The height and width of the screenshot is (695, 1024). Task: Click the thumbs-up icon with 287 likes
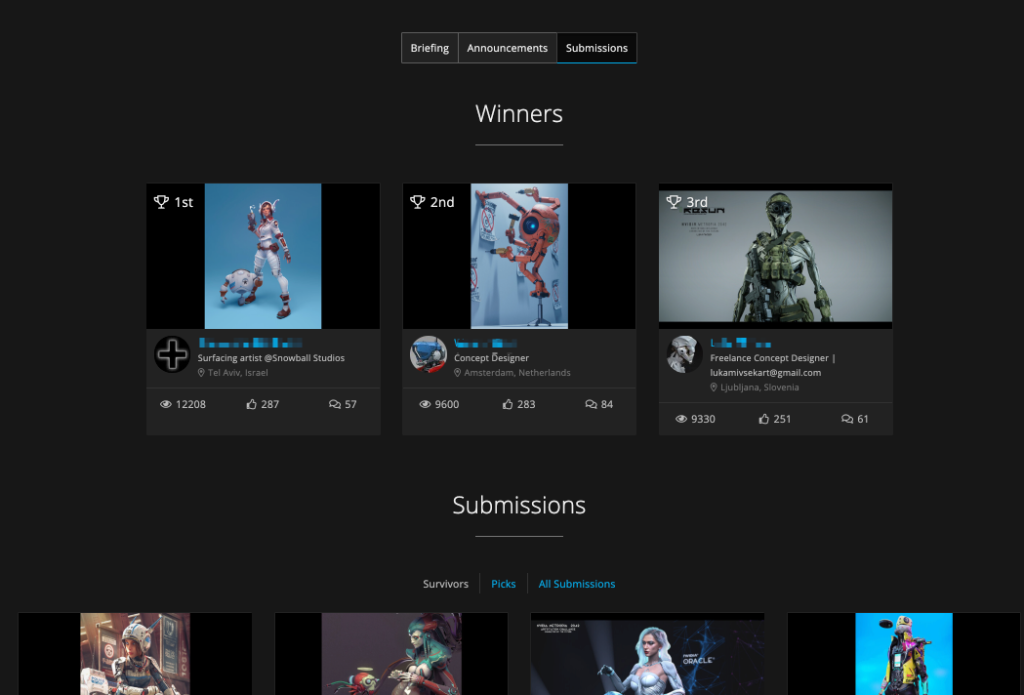(x=251, y=404)
